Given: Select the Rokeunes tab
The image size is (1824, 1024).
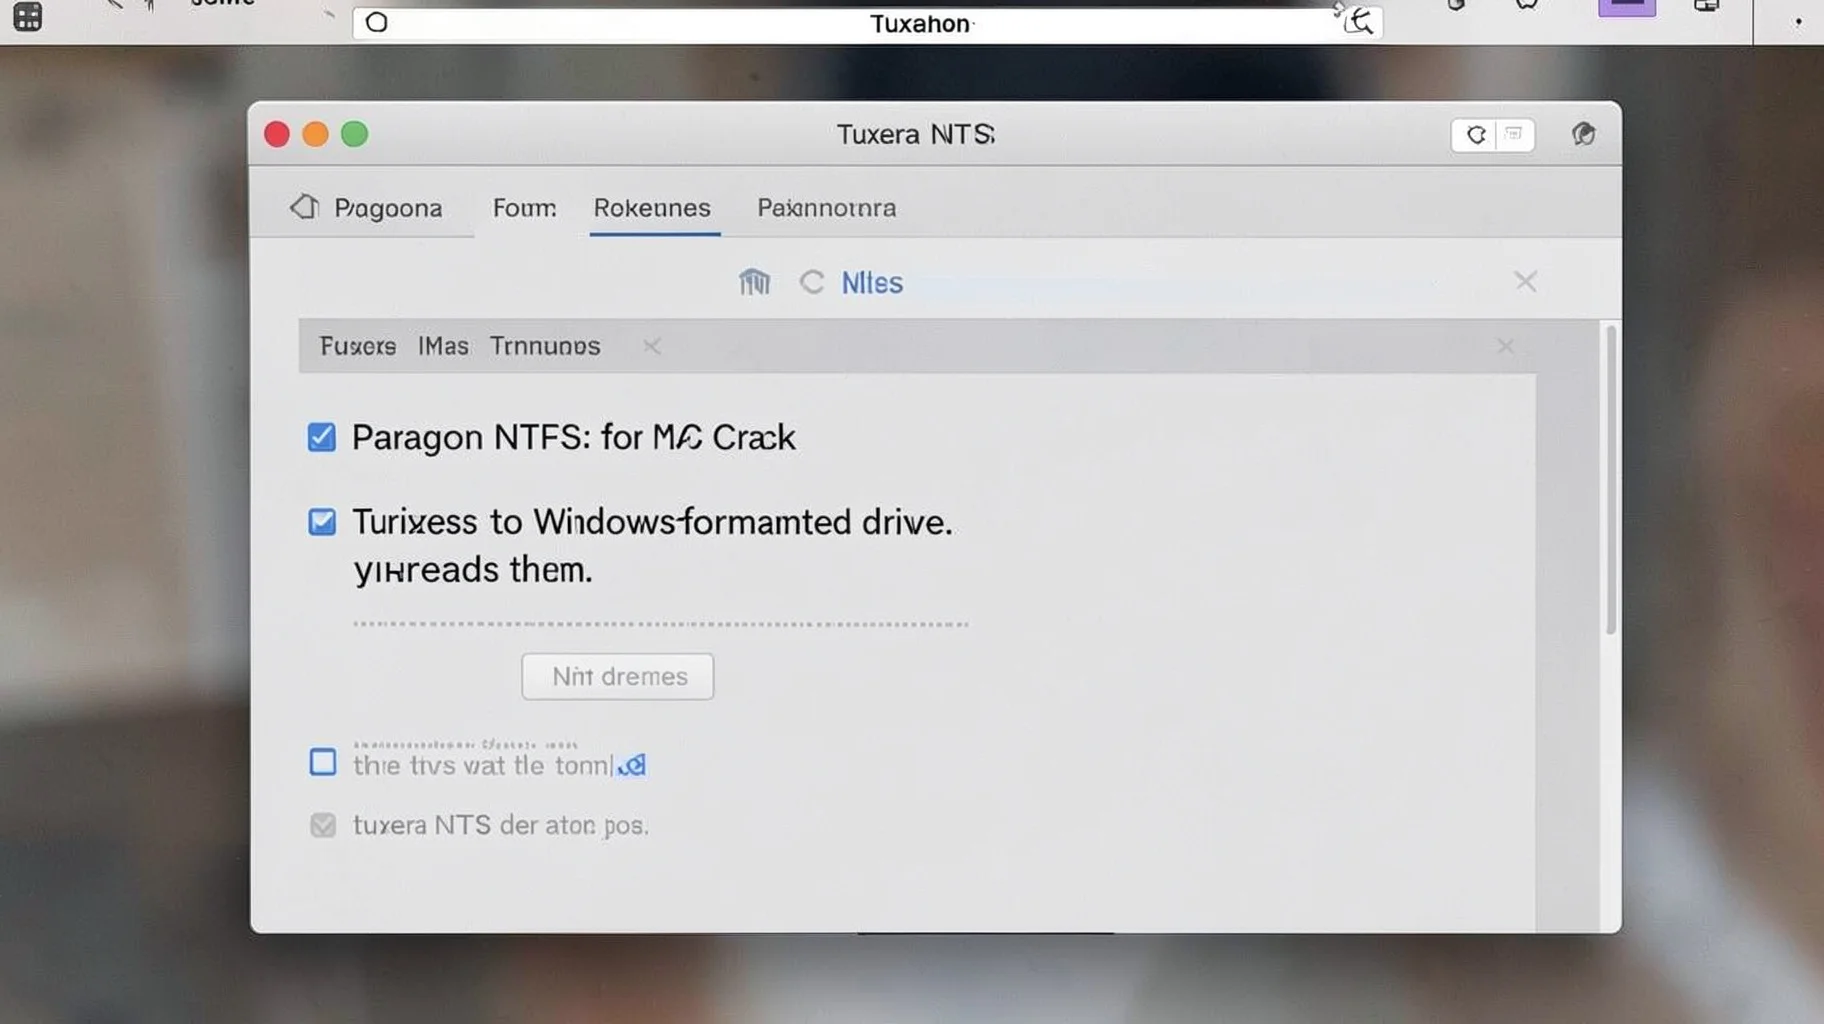Looking at the screenshot, I should (x=652, y=208).
